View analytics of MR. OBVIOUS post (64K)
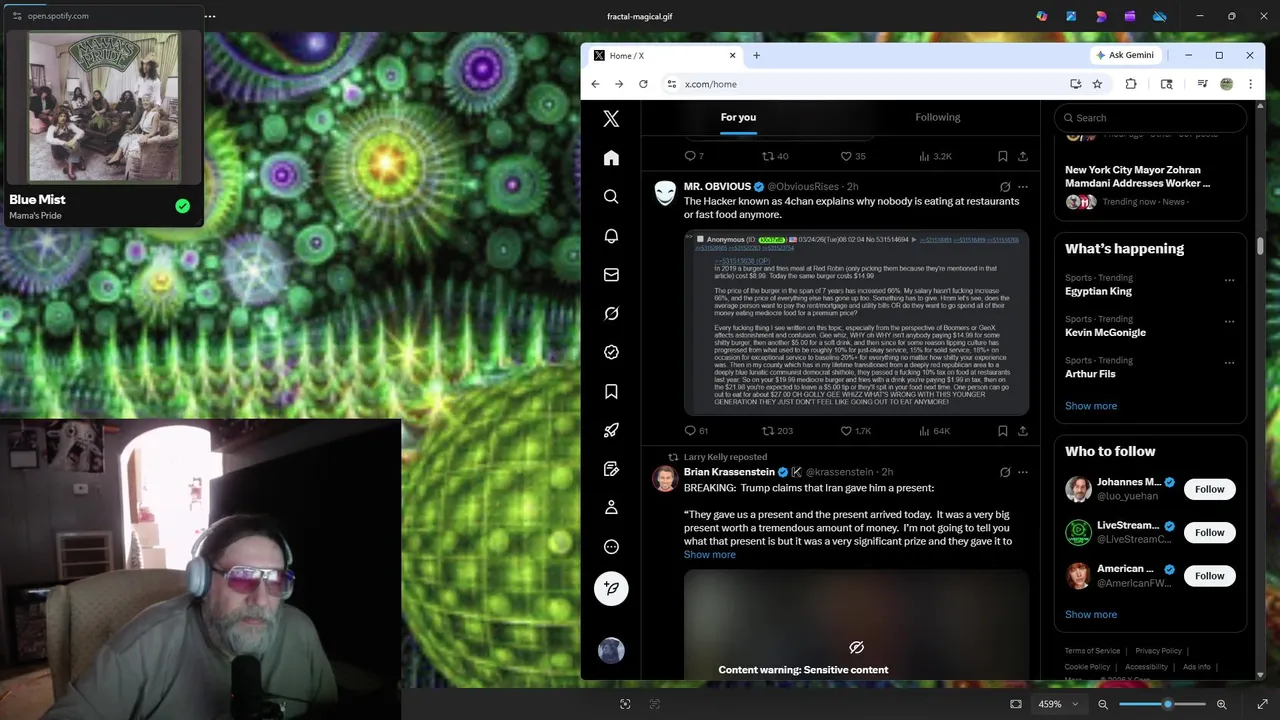 934,431
